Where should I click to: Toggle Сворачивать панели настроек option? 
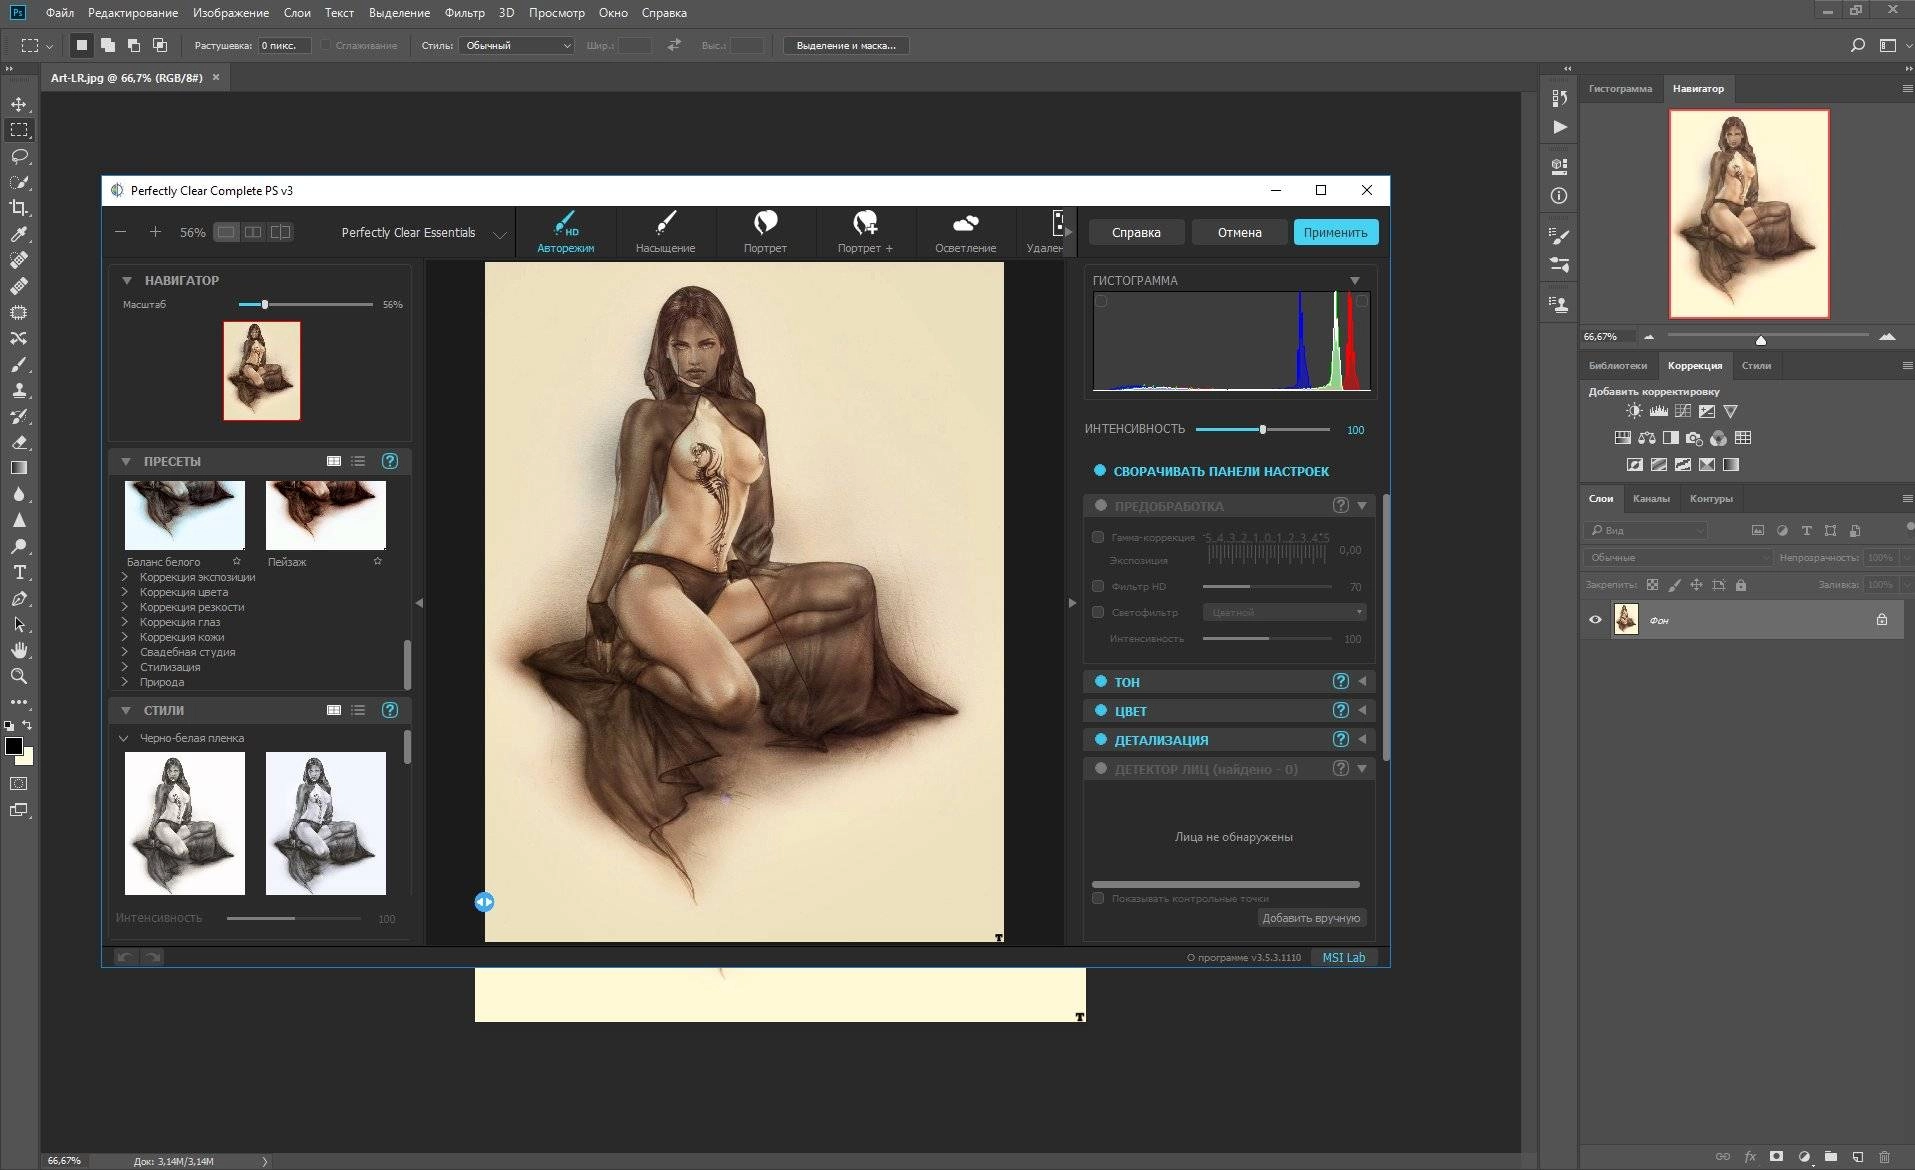point(1100,470)
